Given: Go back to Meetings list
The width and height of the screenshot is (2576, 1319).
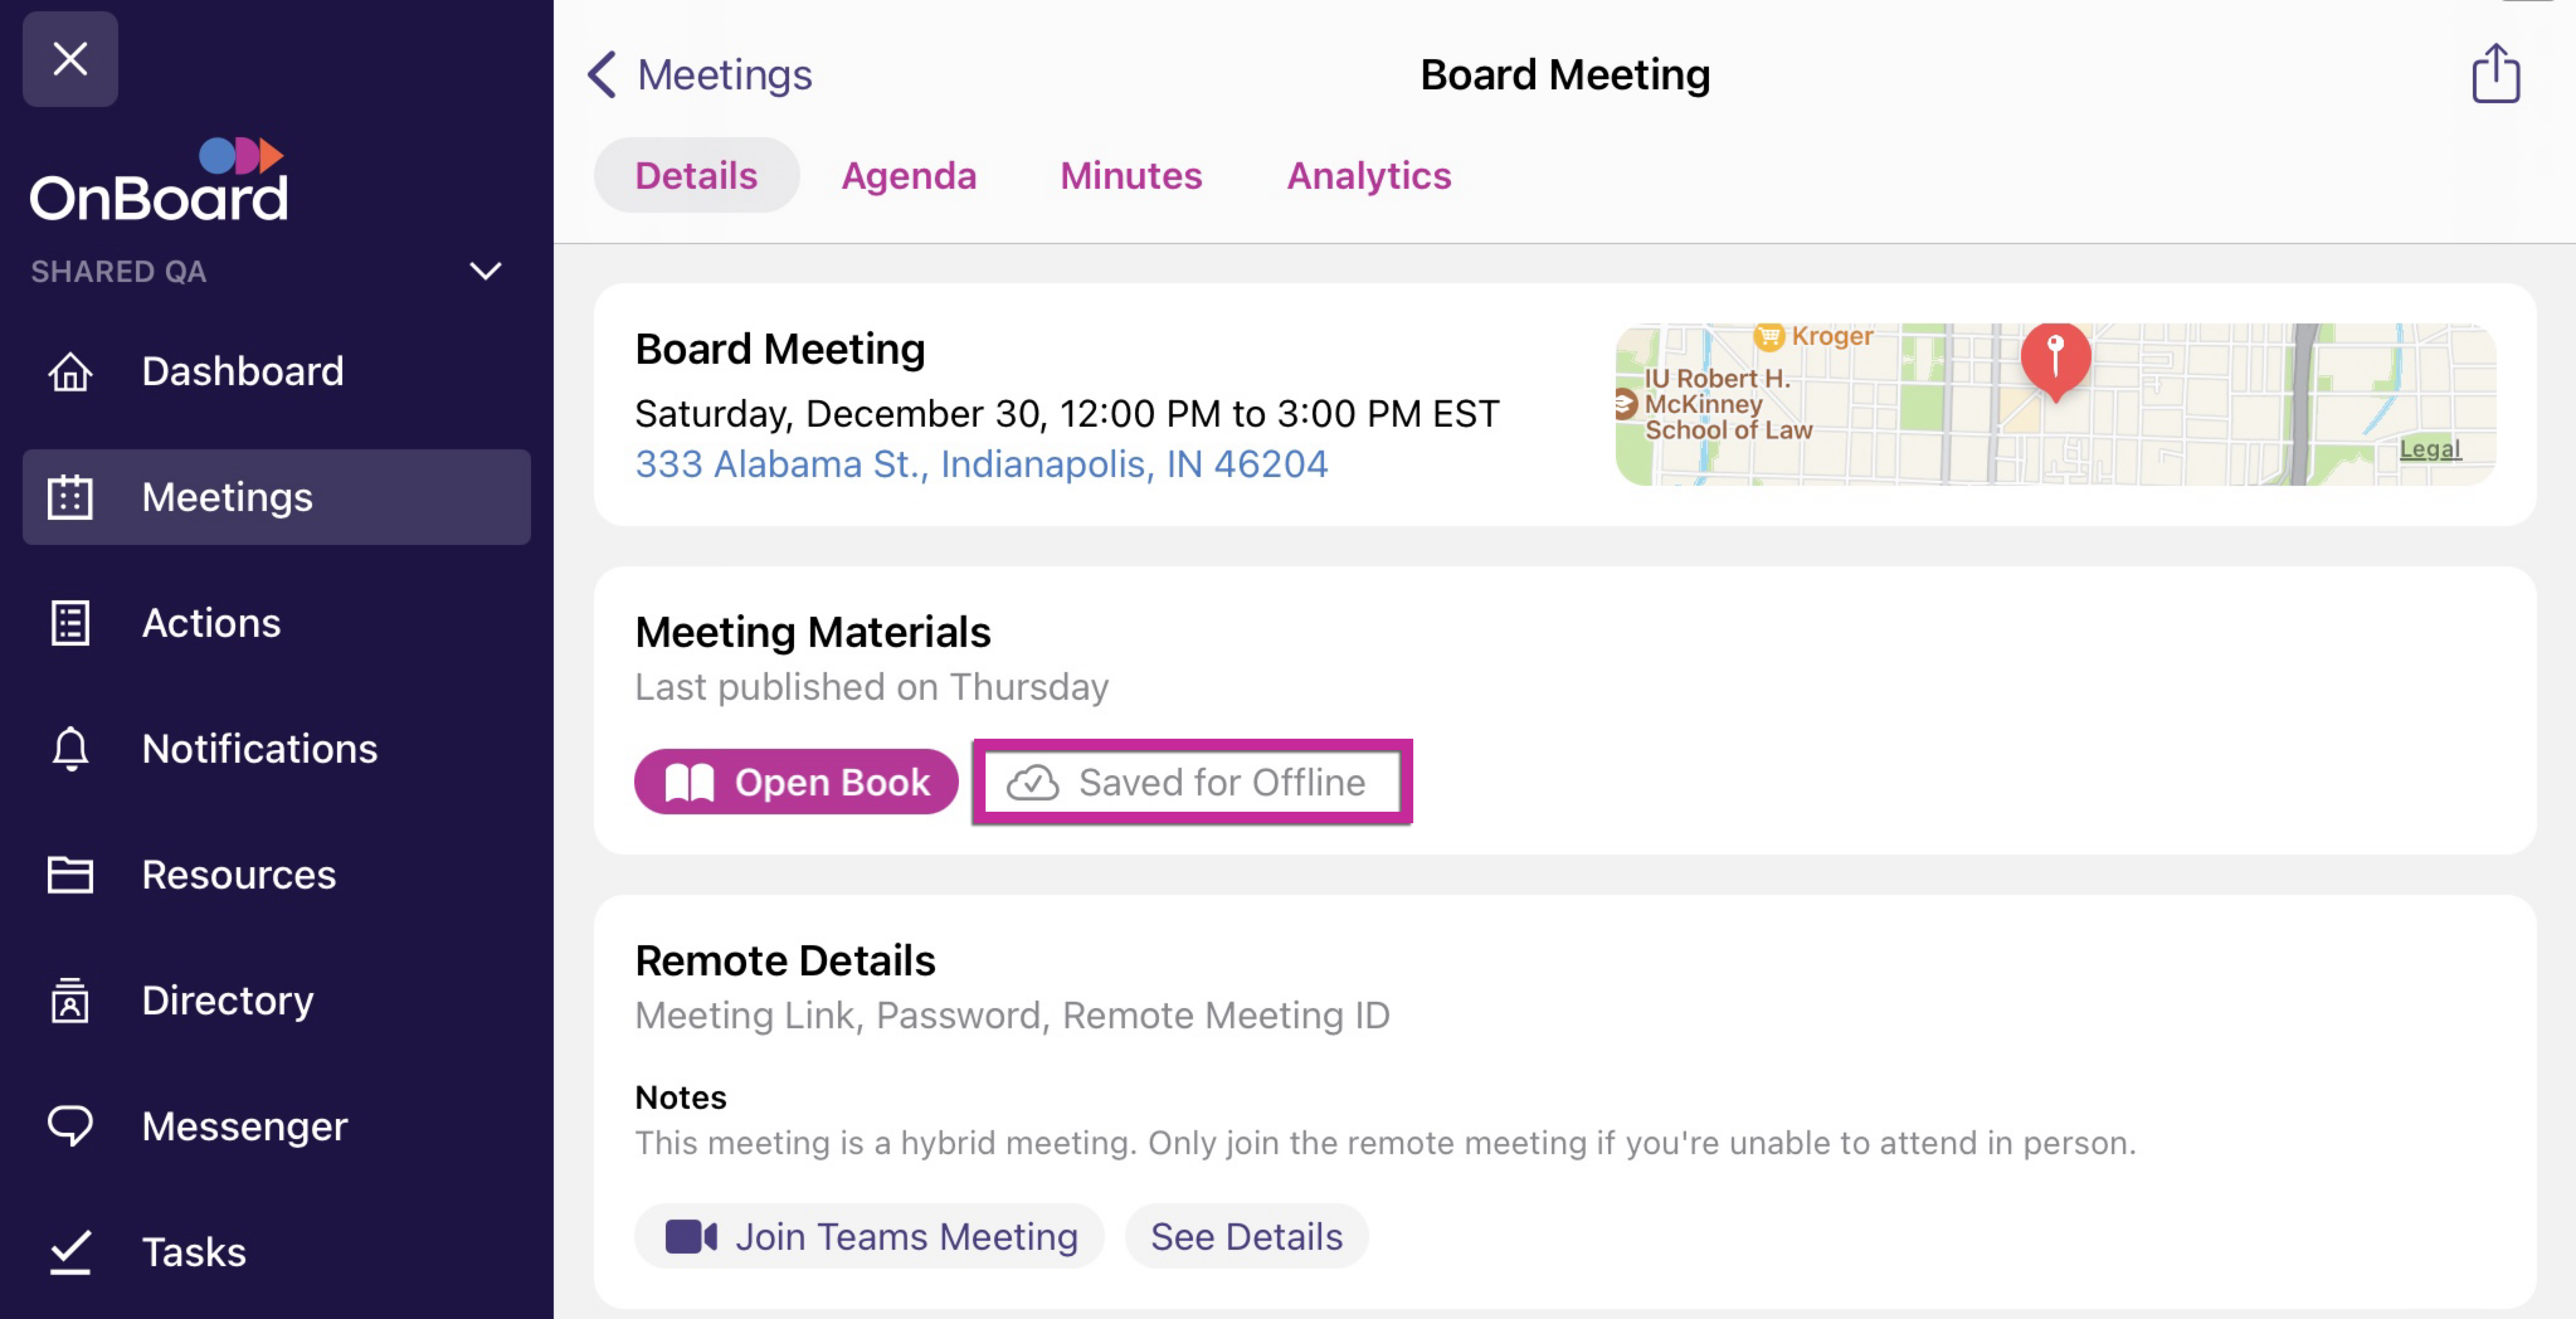Looking at the screenshot, I should pos(700,75).
